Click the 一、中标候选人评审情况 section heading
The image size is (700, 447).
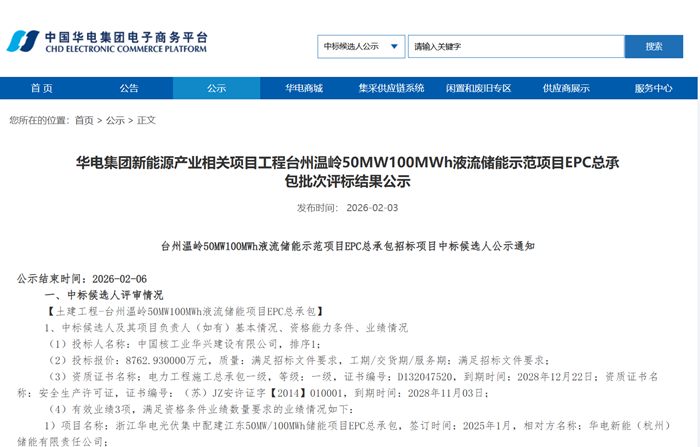[103, 296]
